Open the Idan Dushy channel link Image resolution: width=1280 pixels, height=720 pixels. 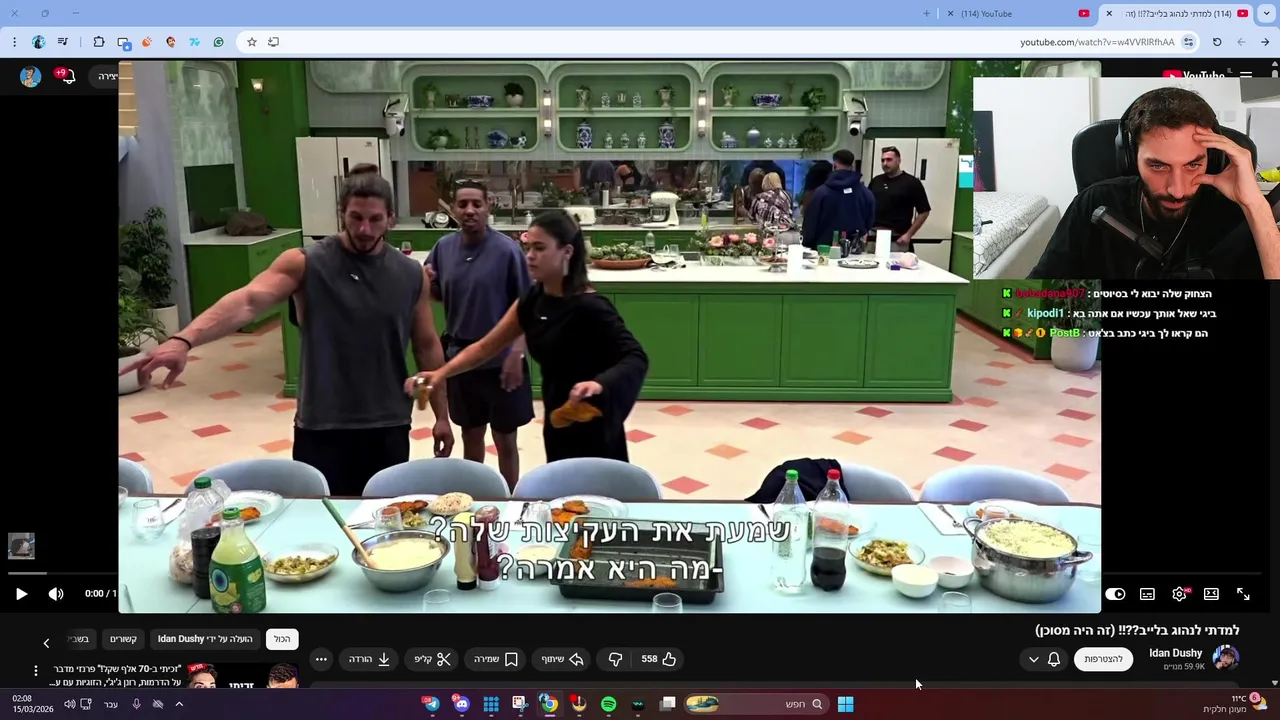1175,653
